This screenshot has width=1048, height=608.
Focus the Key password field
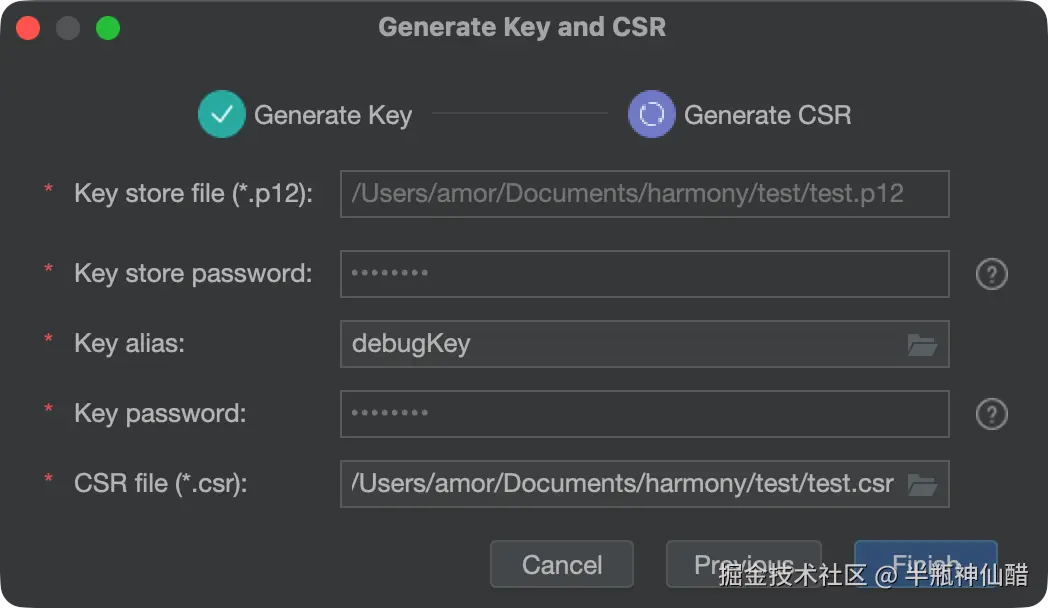coord(644,414)
